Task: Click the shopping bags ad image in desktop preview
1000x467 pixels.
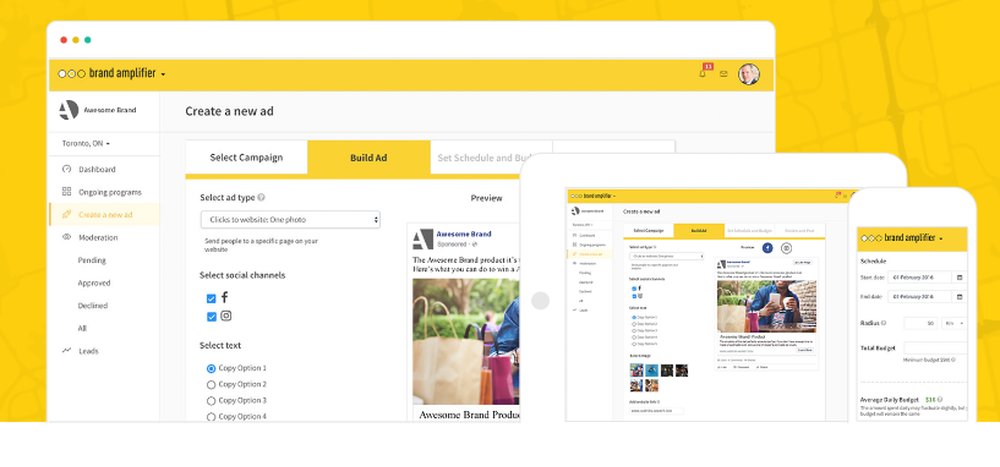Action: [466, 341]
